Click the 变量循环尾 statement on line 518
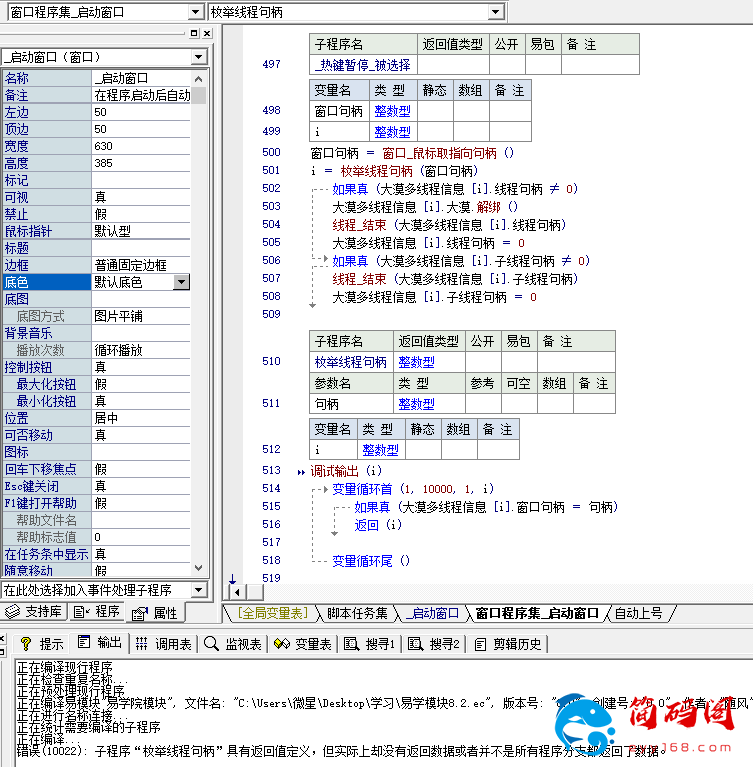This screenshot has width=753, height=767. point(371,561)
